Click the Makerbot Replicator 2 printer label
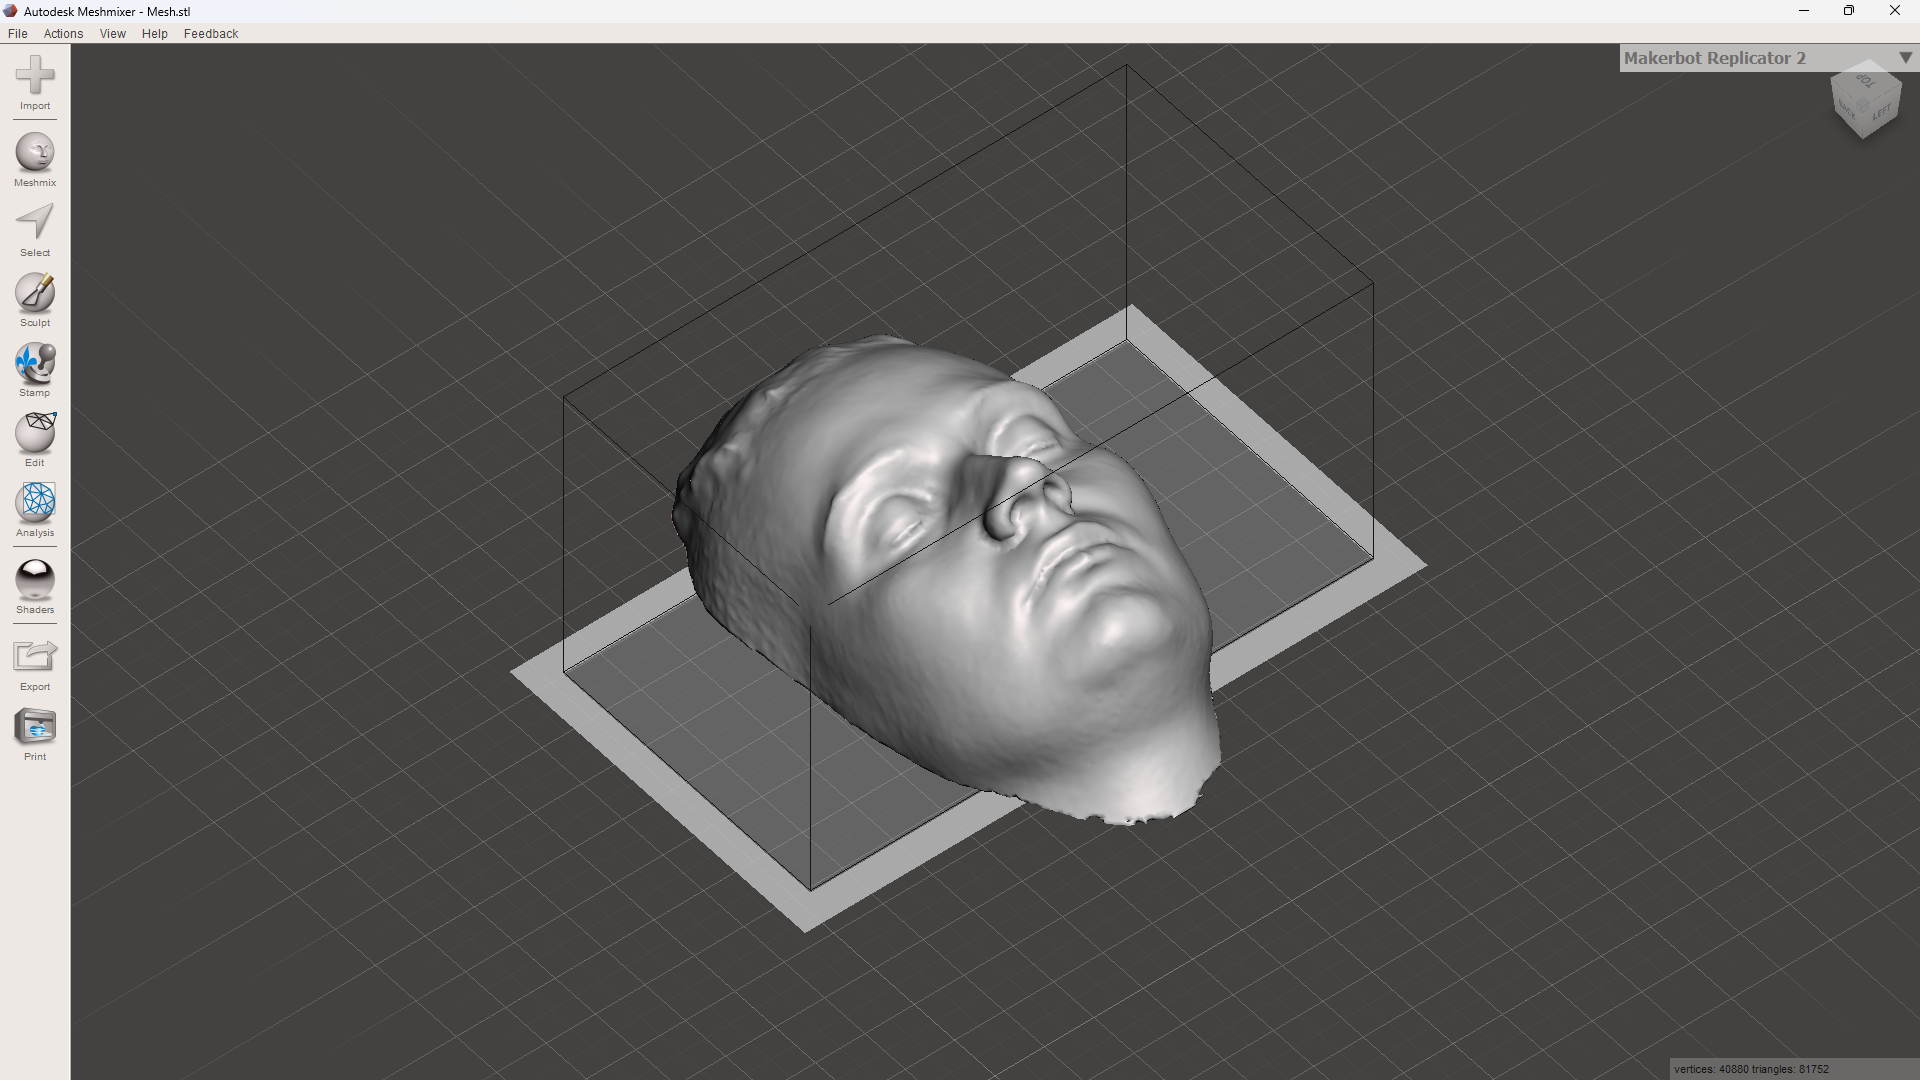Image resolution: width=1920 pixels, height=1080 pixels. 1714,58
